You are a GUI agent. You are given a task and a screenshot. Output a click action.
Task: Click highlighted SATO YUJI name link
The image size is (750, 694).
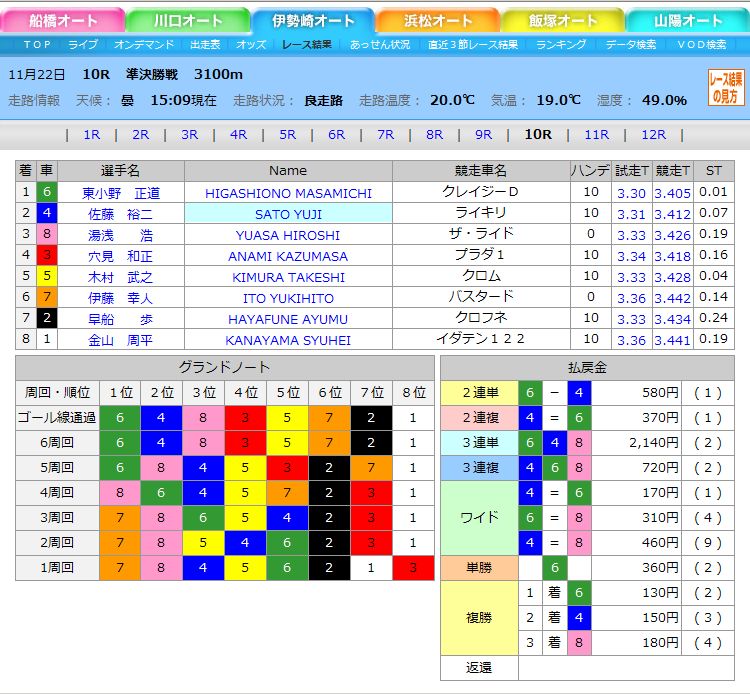coord(288,214)
